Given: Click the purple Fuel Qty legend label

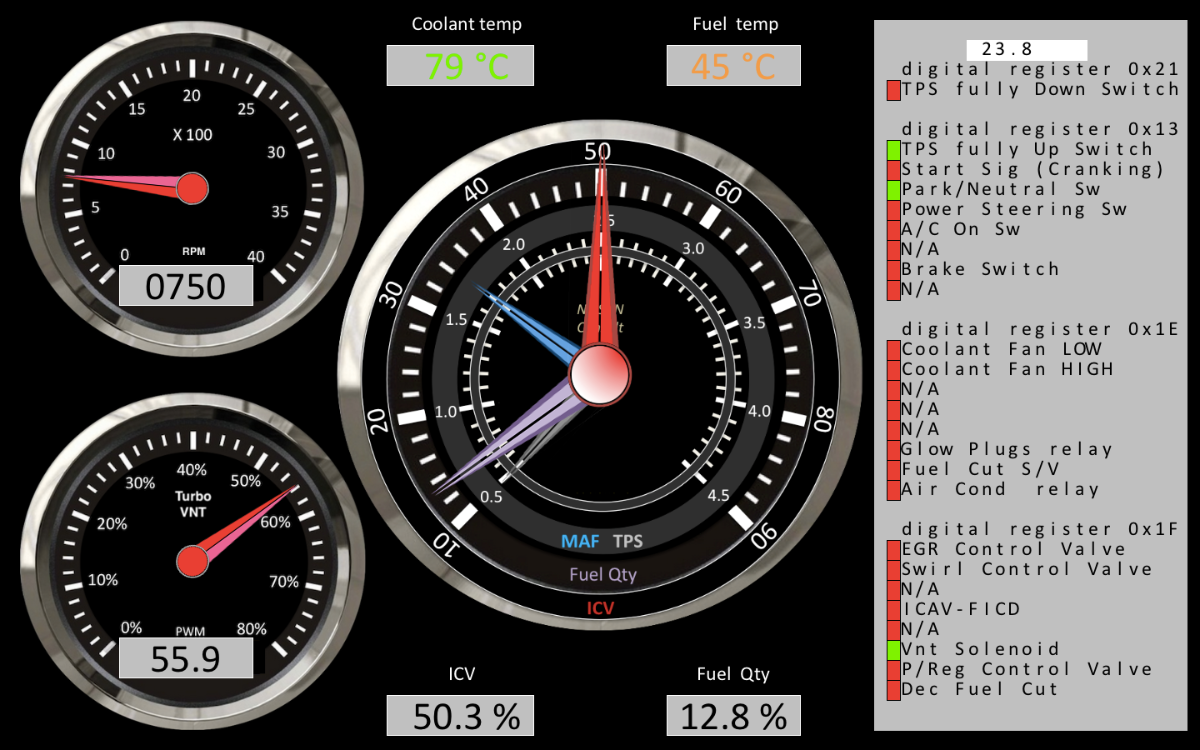Looking at the screenshot, I should [x=603, y=575].
